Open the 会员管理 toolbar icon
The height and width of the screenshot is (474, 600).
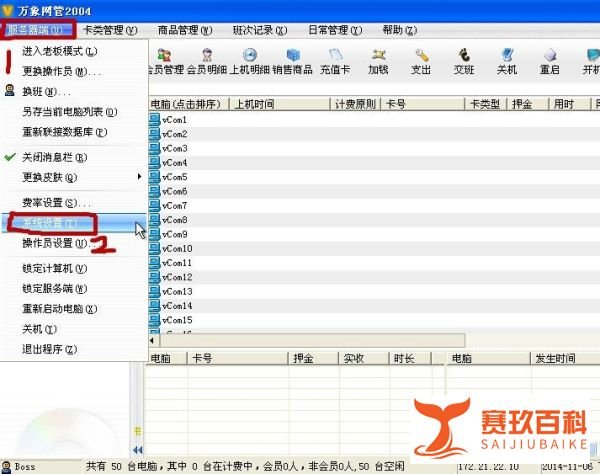click(165, 55)
